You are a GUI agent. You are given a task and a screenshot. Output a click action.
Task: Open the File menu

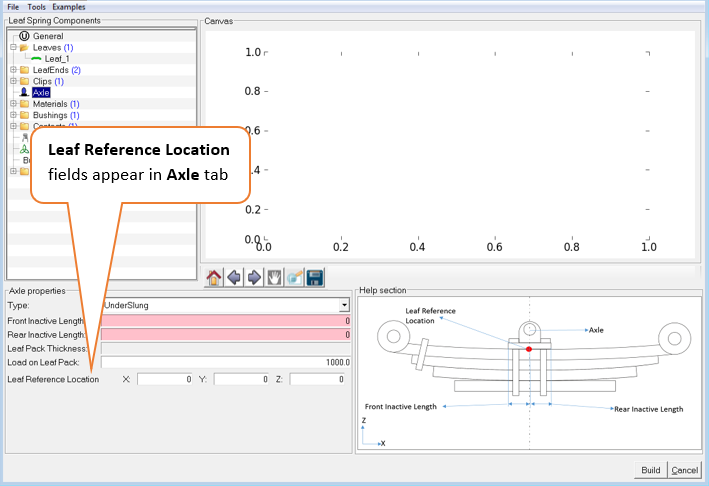14,6
